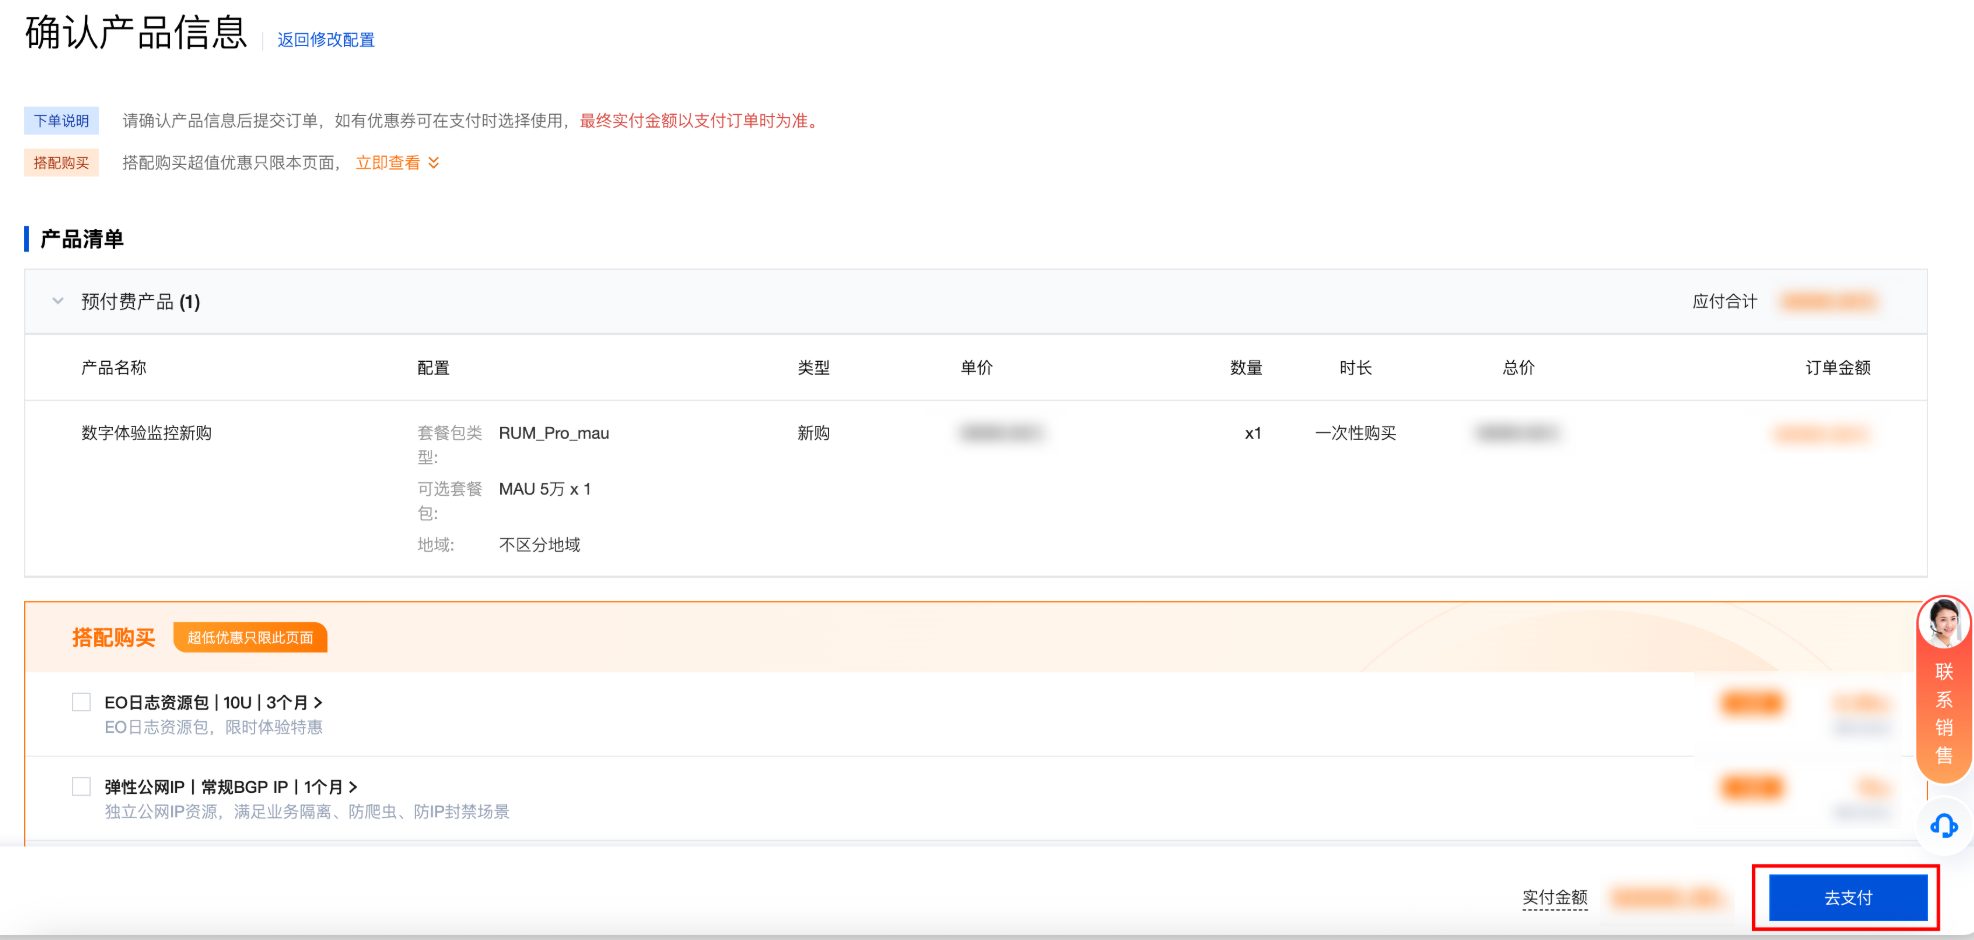Click the 搭配购买 bundle section heading
Viewport: 1974px width, 940px height.
pos(114,638)
